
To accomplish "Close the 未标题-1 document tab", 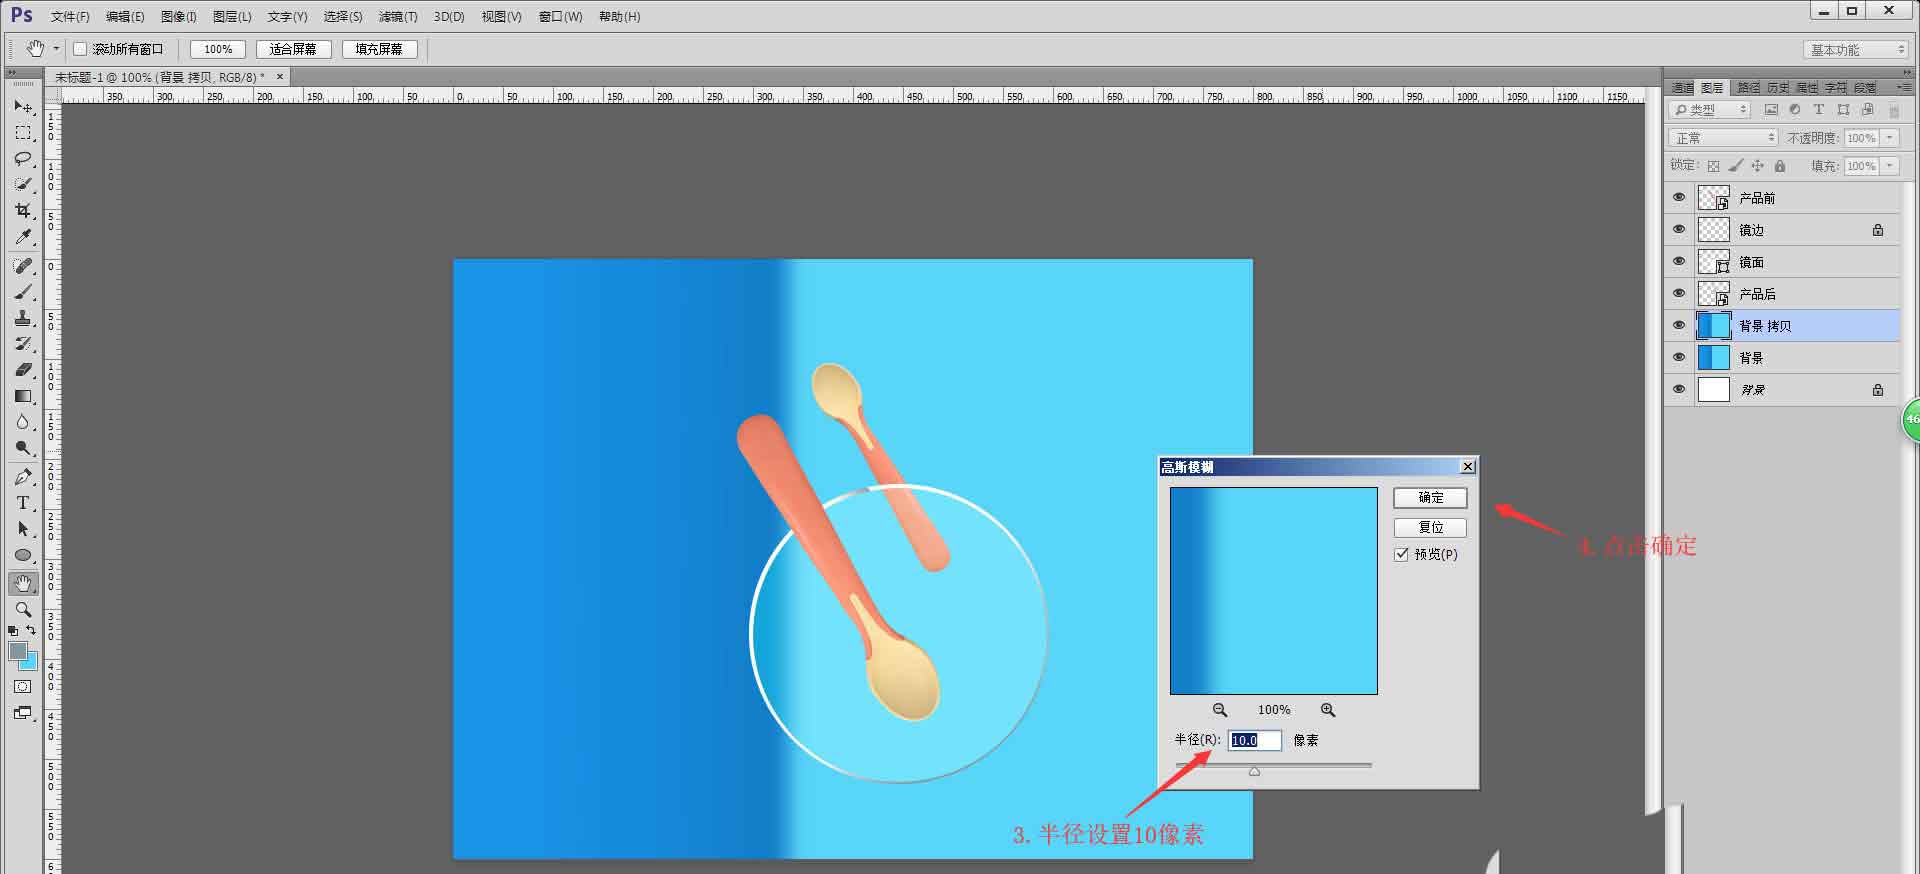I will [x=280, y=76].
